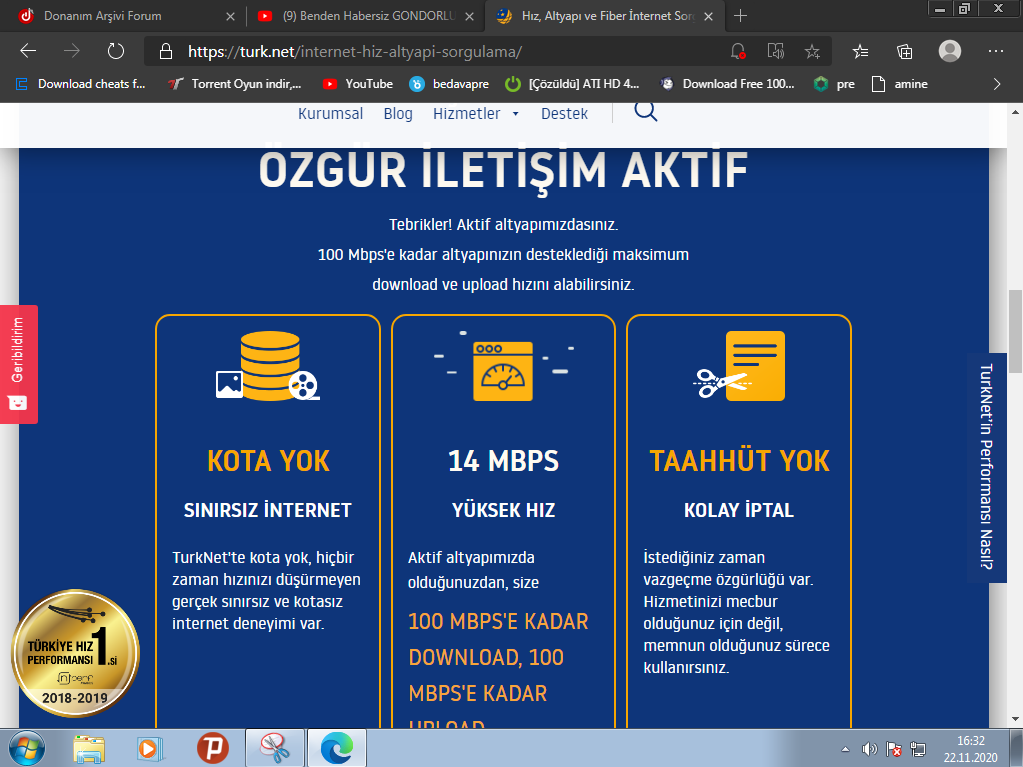The width and height of the screenshot is (1023, 767).
Task: Open [Çözüldü] ATI HD 4 bookmark
Action: [x=573, y=83]
